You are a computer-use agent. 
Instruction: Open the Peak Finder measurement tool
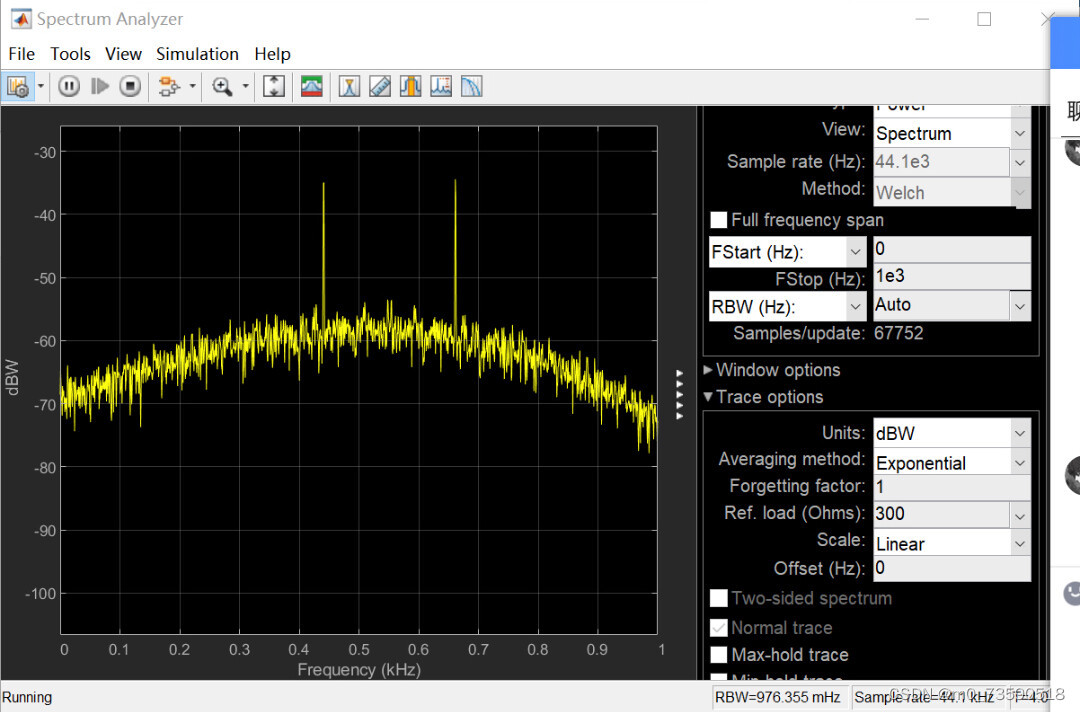441,86
